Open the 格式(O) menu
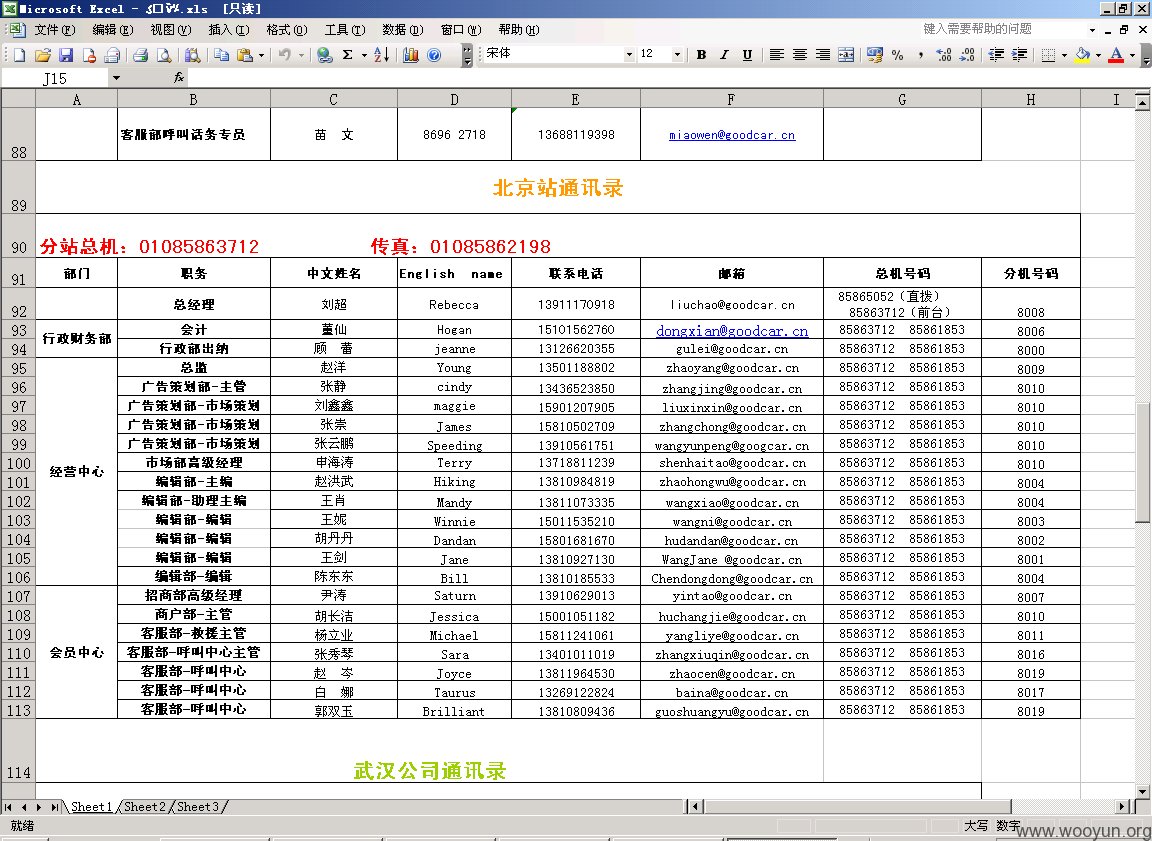This screenshot has height=841, width=1152. pos(287,30)
